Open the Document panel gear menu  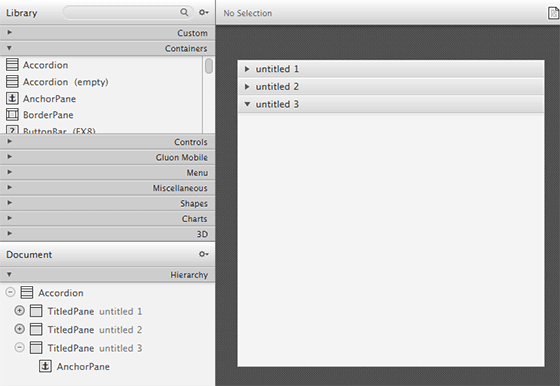(204, 254)
